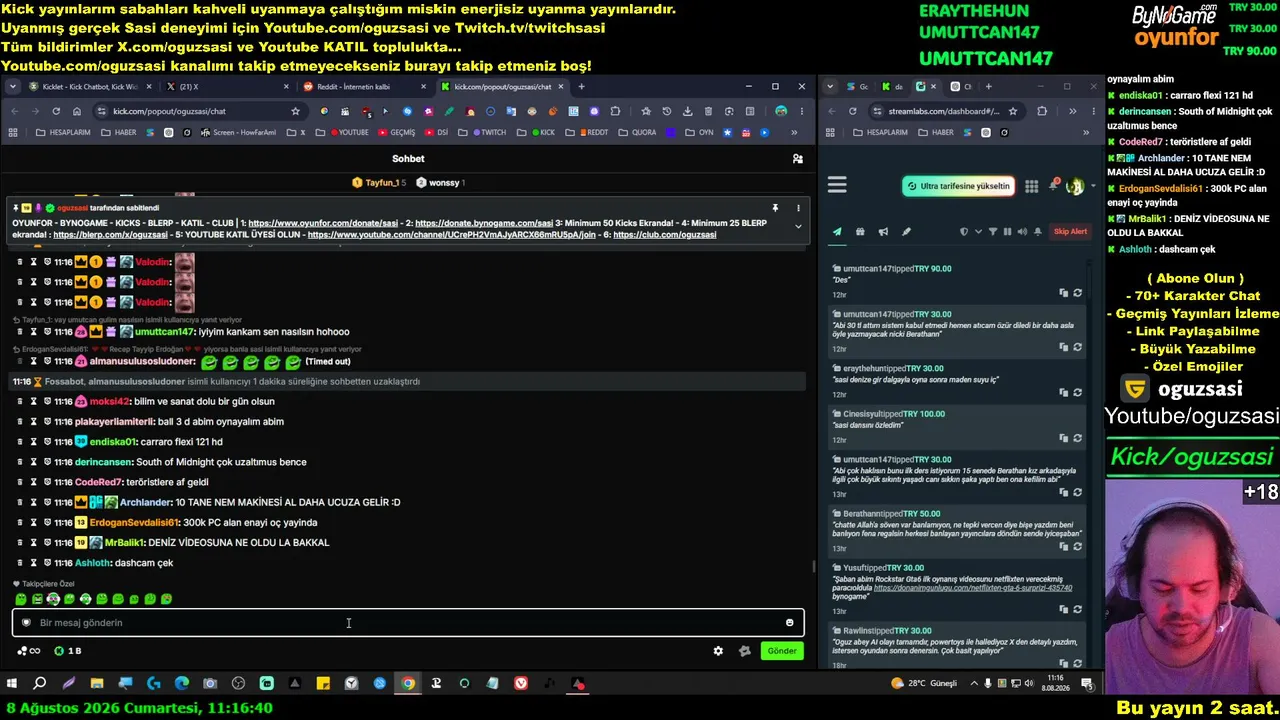Select the Streamlabs brush tab icon
This screenshot has height=720, width=1280.
click(906, 232)
